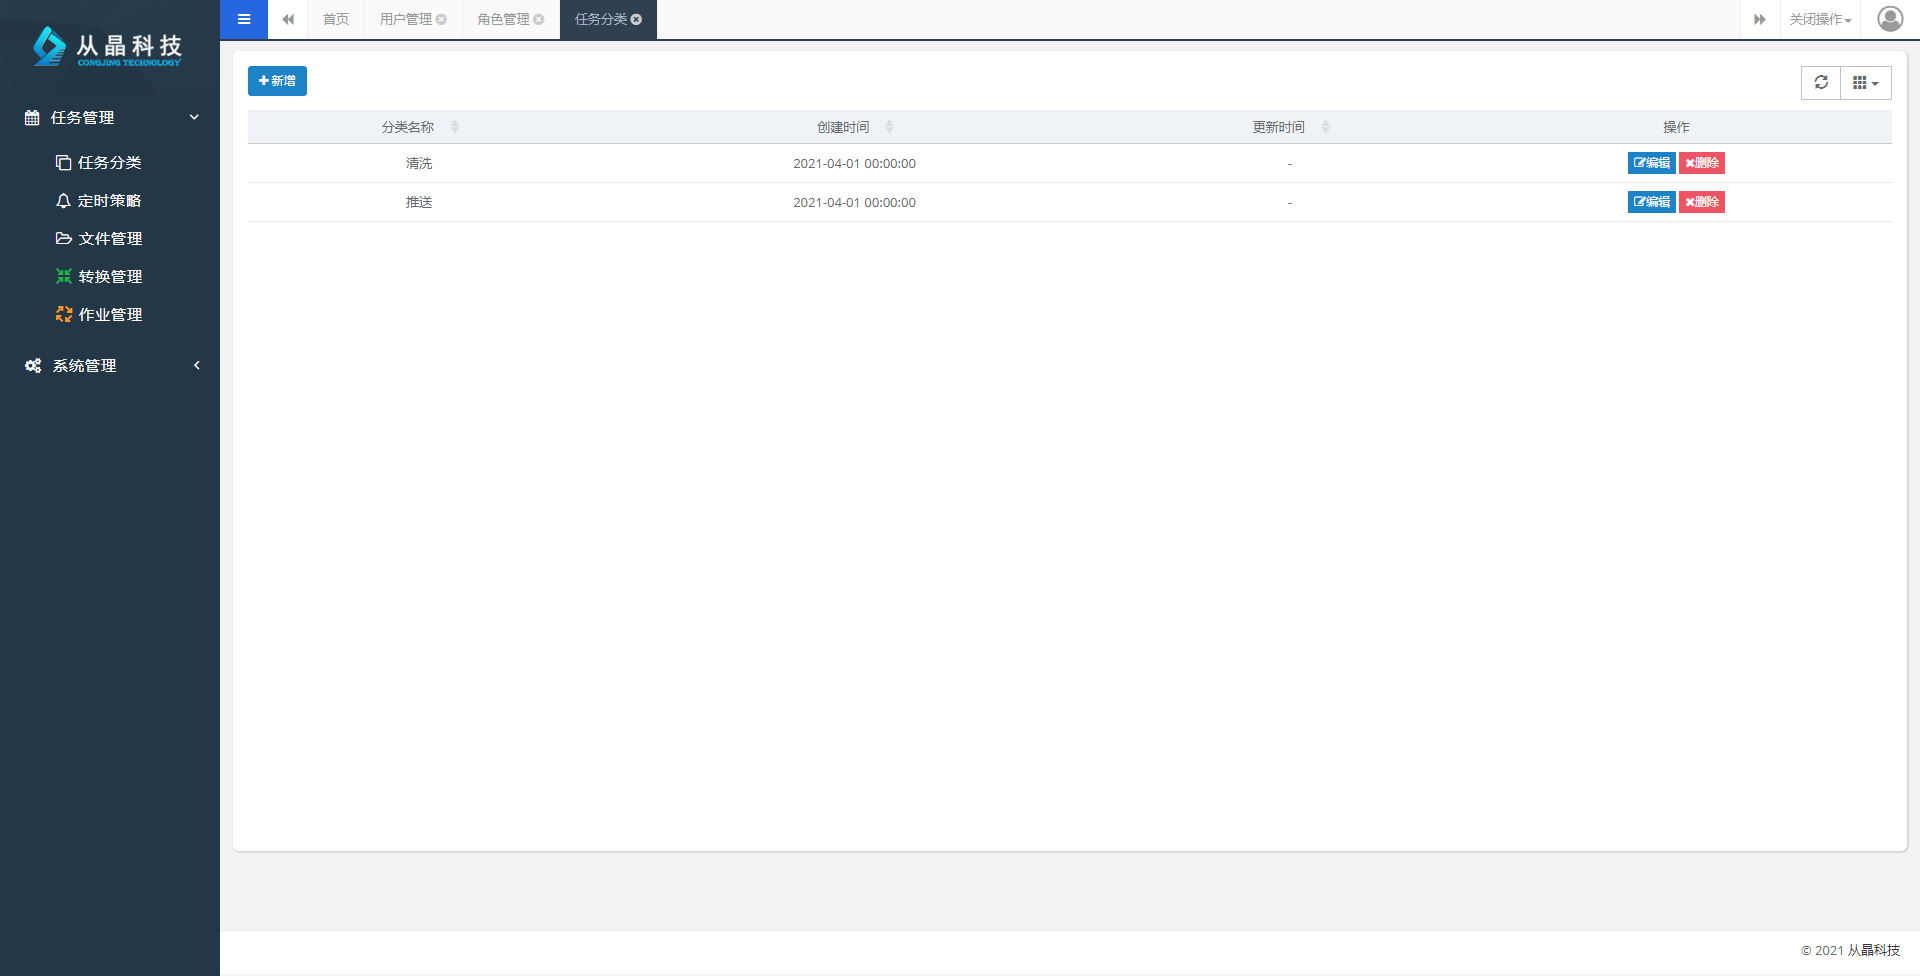The image size is (1920, 976).
Task: Click the 推送 row creation time
Action: pyautogui.click(x=855, y=203)
